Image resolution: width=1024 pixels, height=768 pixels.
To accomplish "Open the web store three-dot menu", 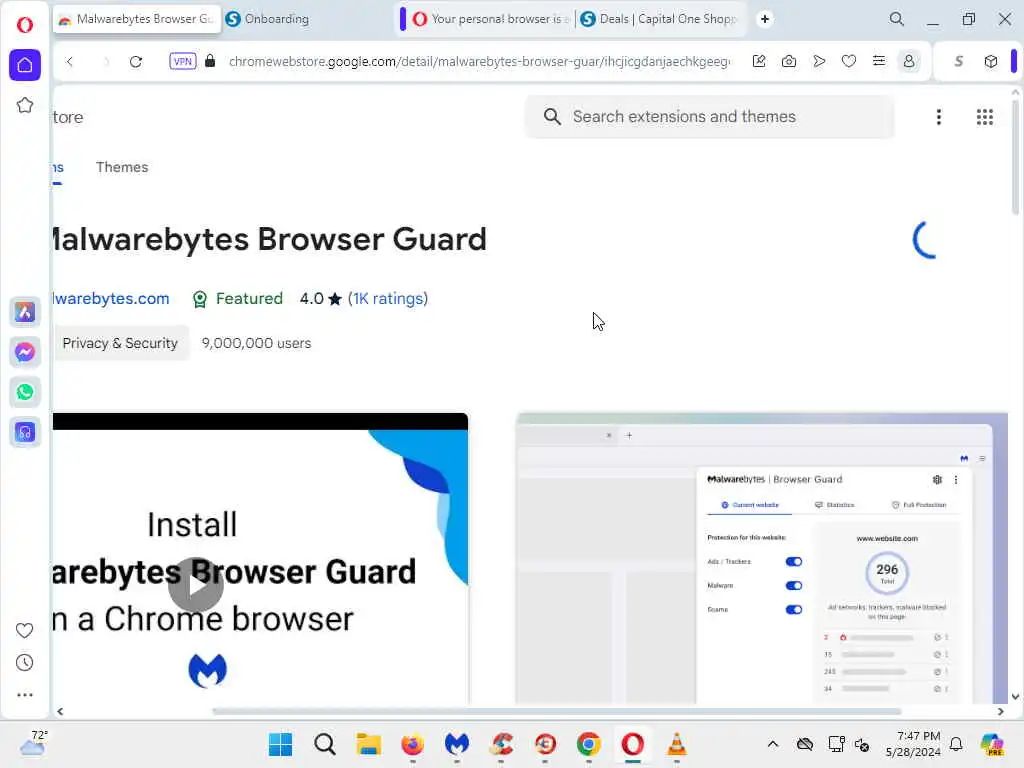I will (938, 117).
